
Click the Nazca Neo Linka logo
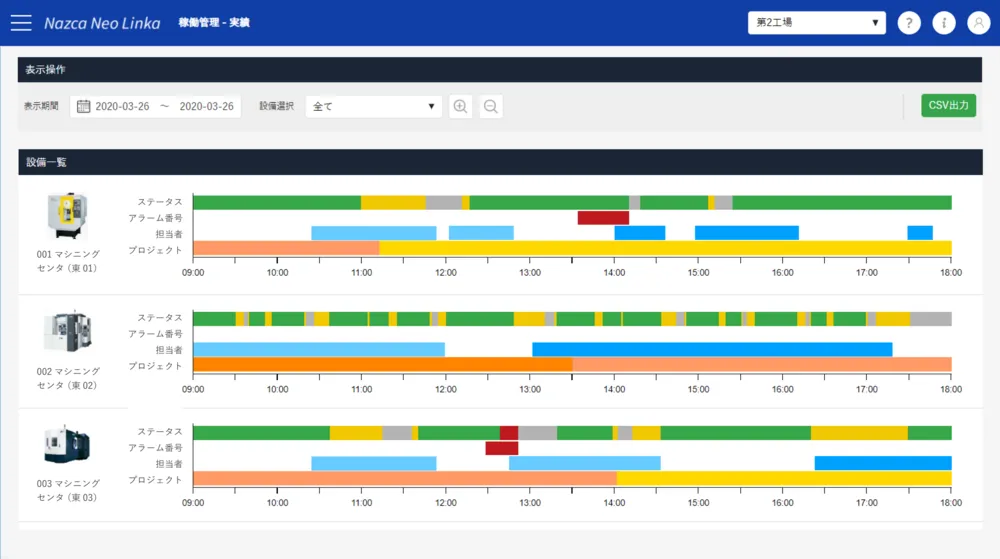point(102,23)
